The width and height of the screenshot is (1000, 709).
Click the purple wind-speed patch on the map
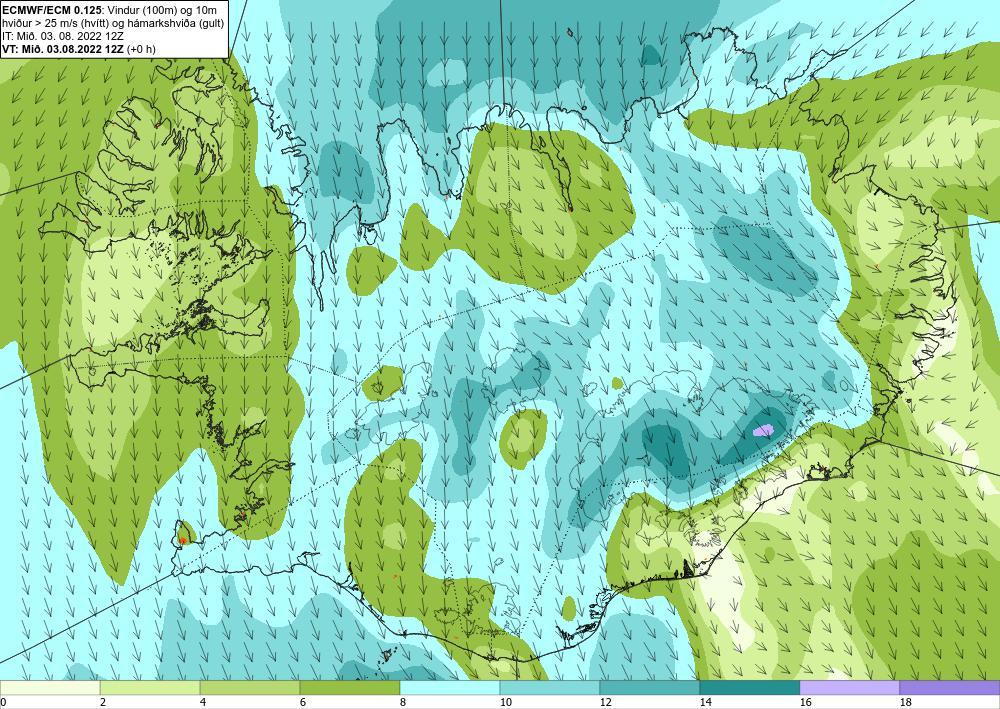763,430
